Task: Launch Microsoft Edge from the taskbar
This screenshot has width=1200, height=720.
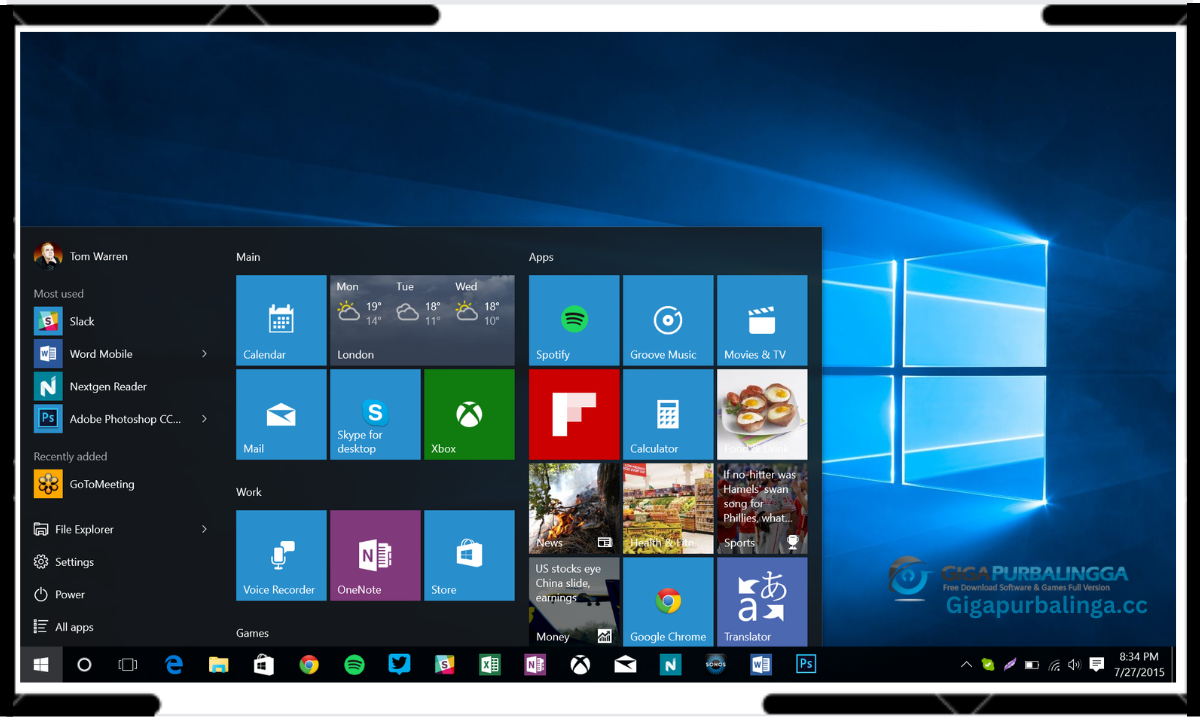Action: (174, 664)
